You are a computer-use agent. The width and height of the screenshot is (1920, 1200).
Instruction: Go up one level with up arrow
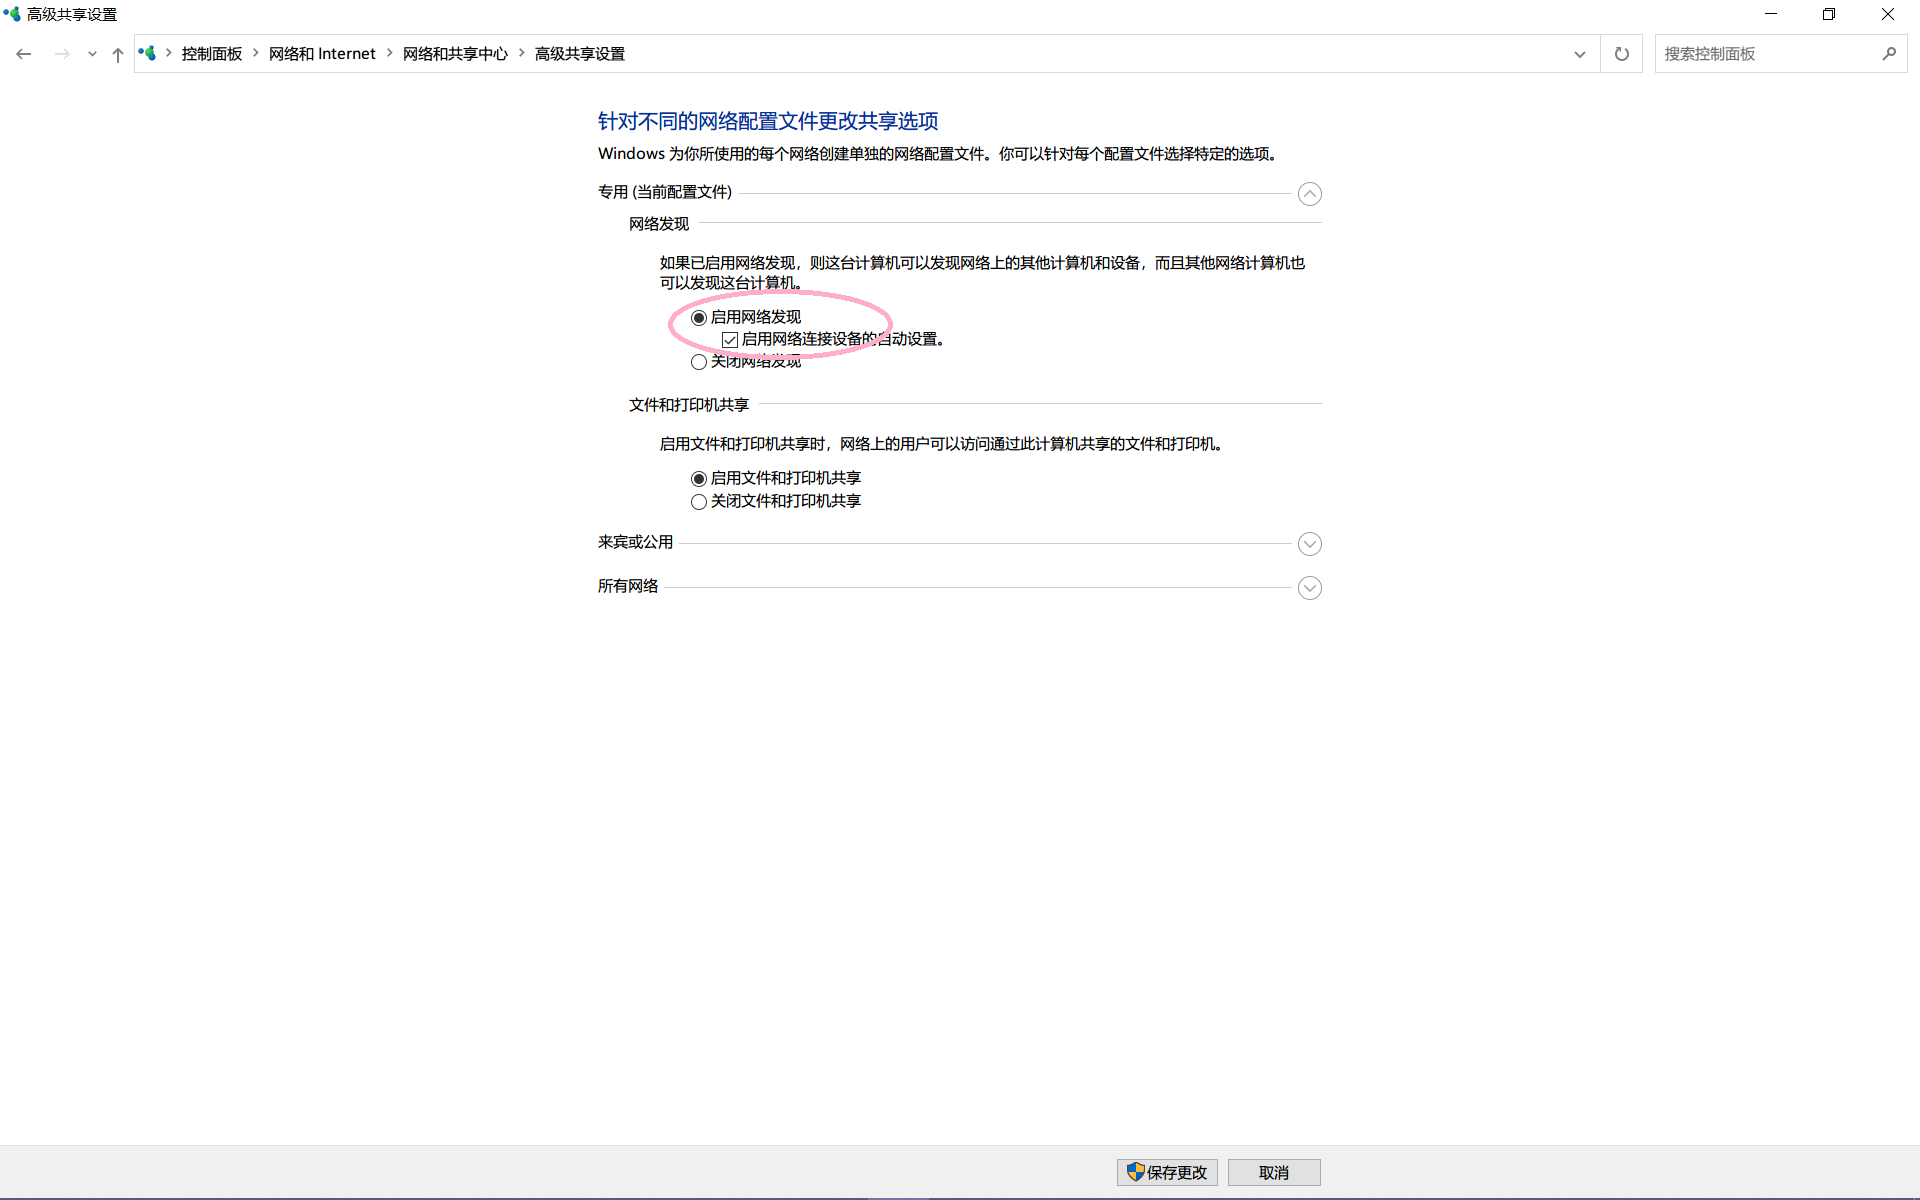tap(118, 54)
